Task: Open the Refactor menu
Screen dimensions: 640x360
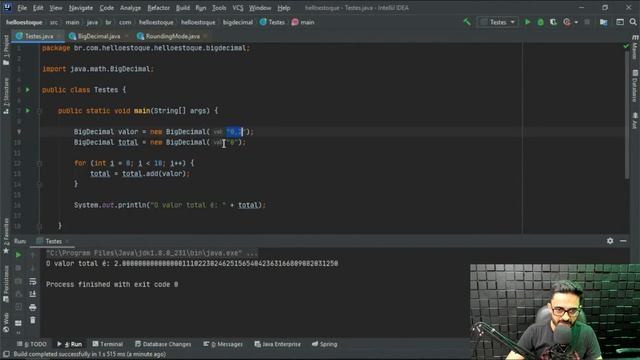Action: coord(158,8)
